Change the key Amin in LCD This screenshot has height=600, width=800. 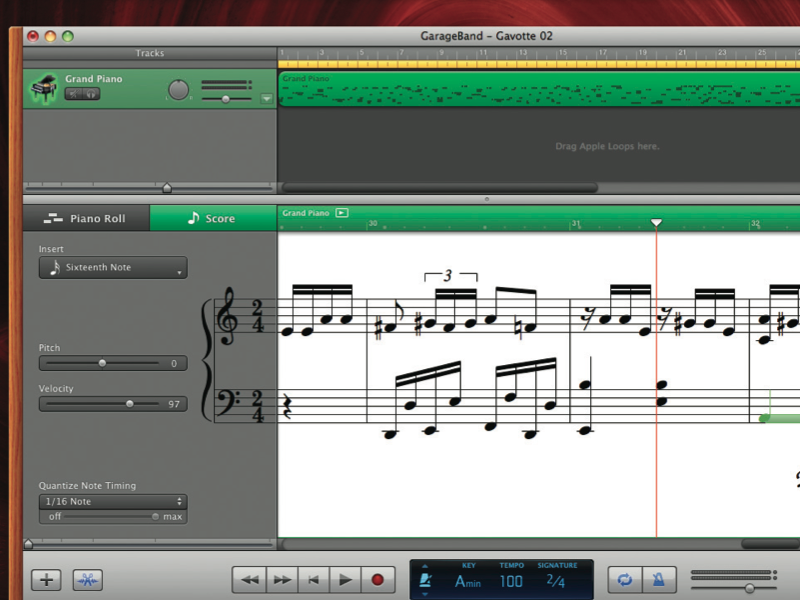[x=467, y=581]
